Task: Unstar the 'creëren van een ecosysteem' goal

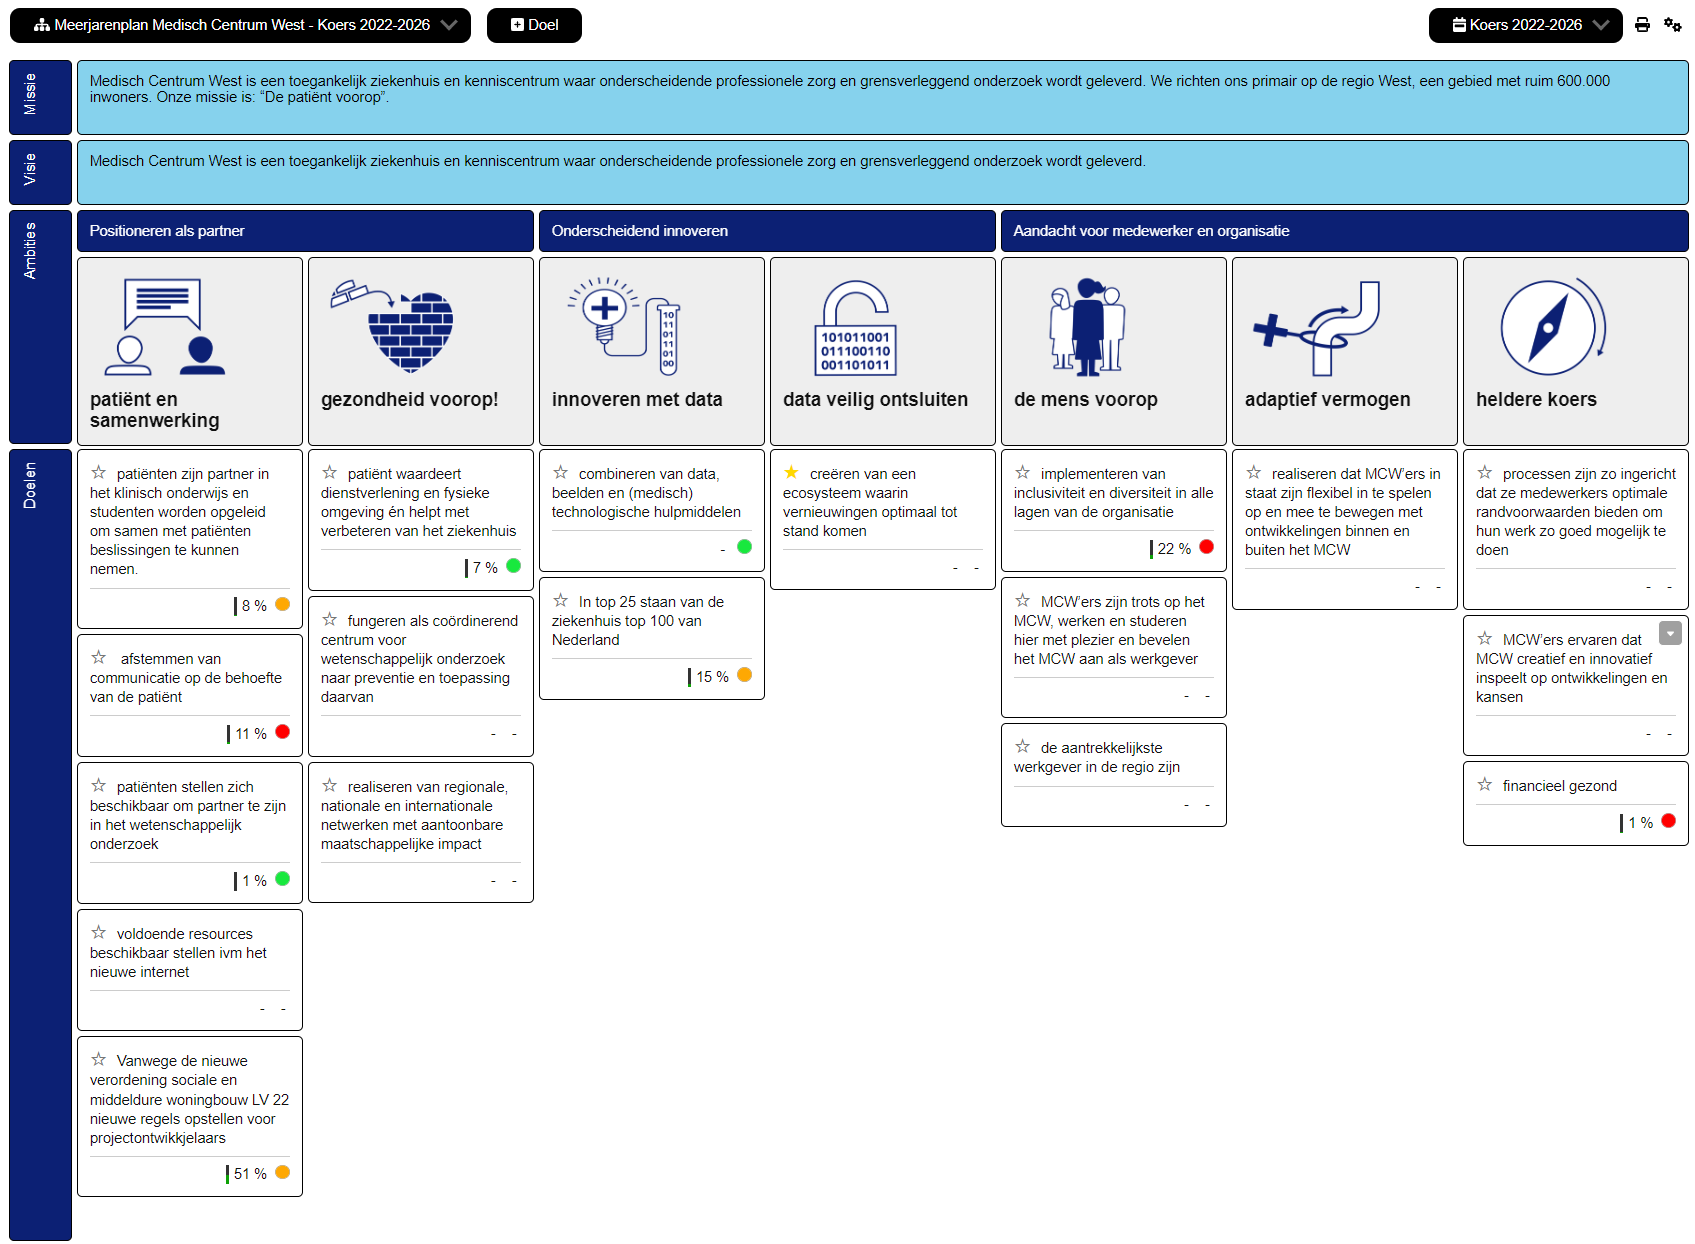Action: (791, 473)
